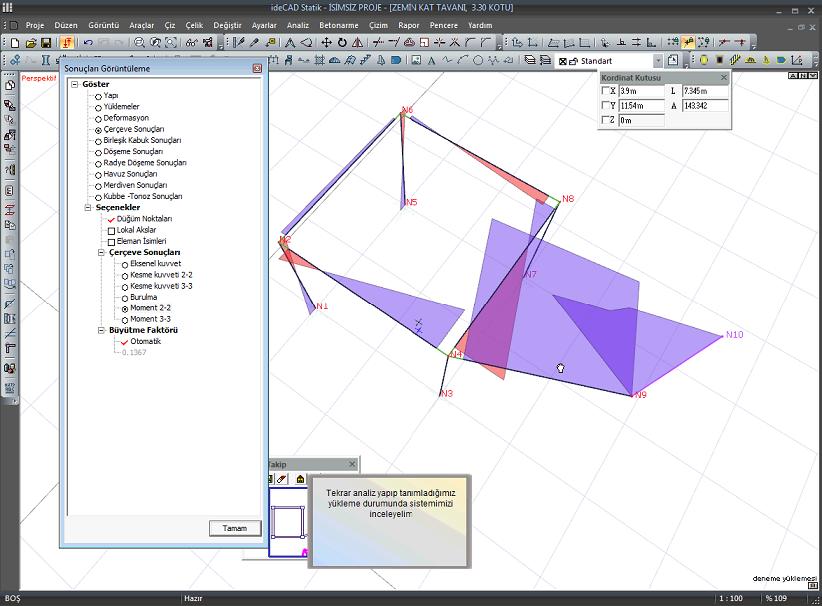Click the eyedropper tool icon
This screenshot has width=822, height=606.
(x=255, y=43)
